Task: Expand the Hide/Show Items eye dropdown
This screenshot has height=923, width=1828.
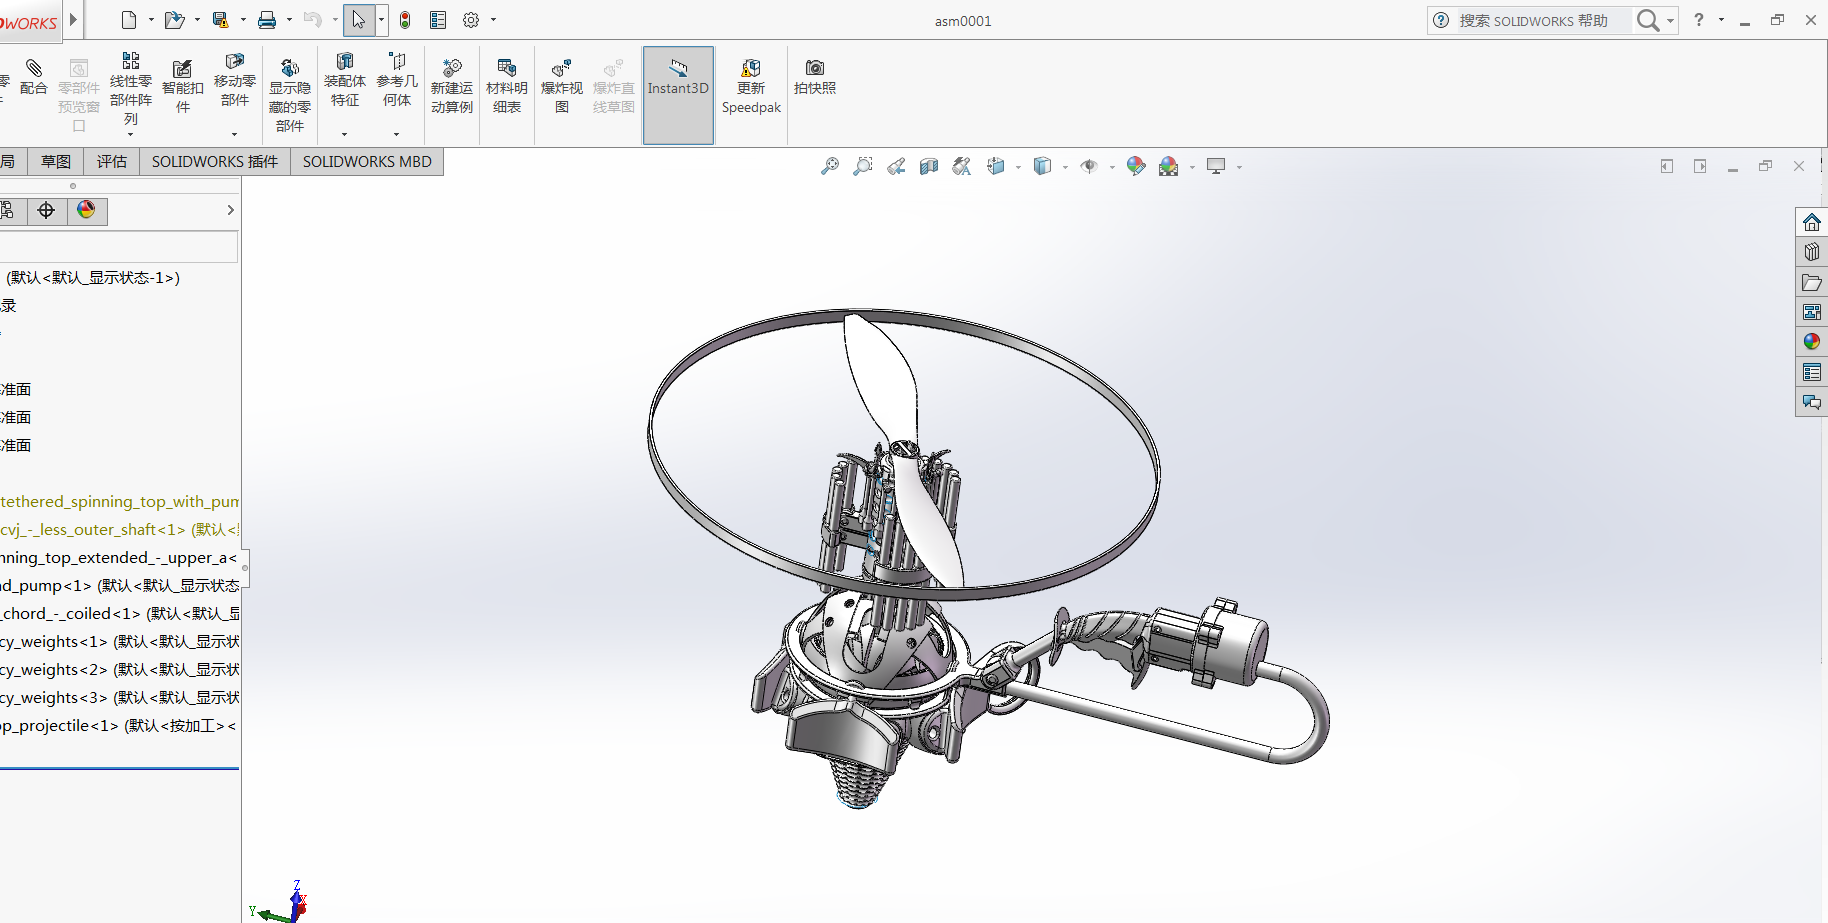Action: (x=1112, y=167)
